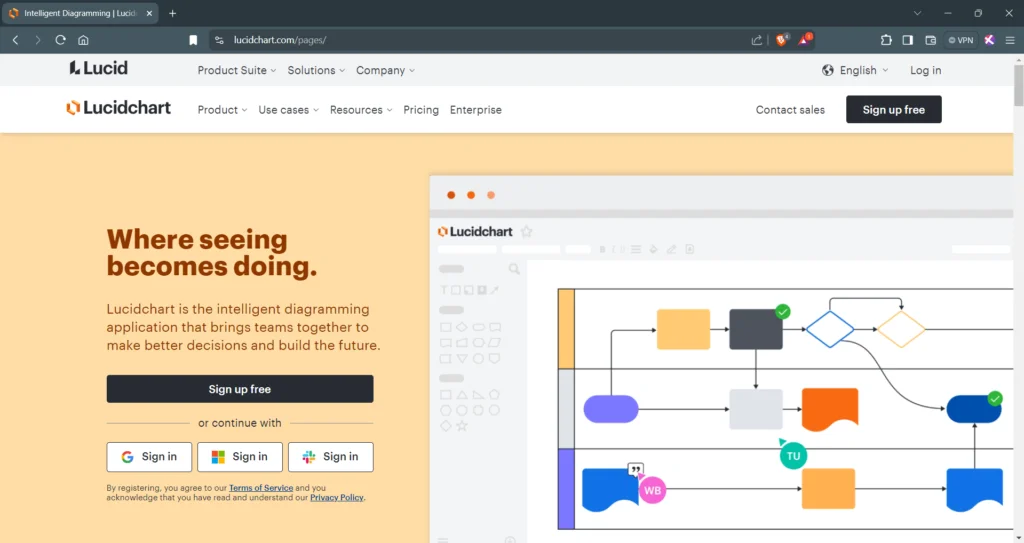The width and height of the screenshot is (1024, 543).
Task: Open the tab search dropdown arrow
Action: [917, 13]
